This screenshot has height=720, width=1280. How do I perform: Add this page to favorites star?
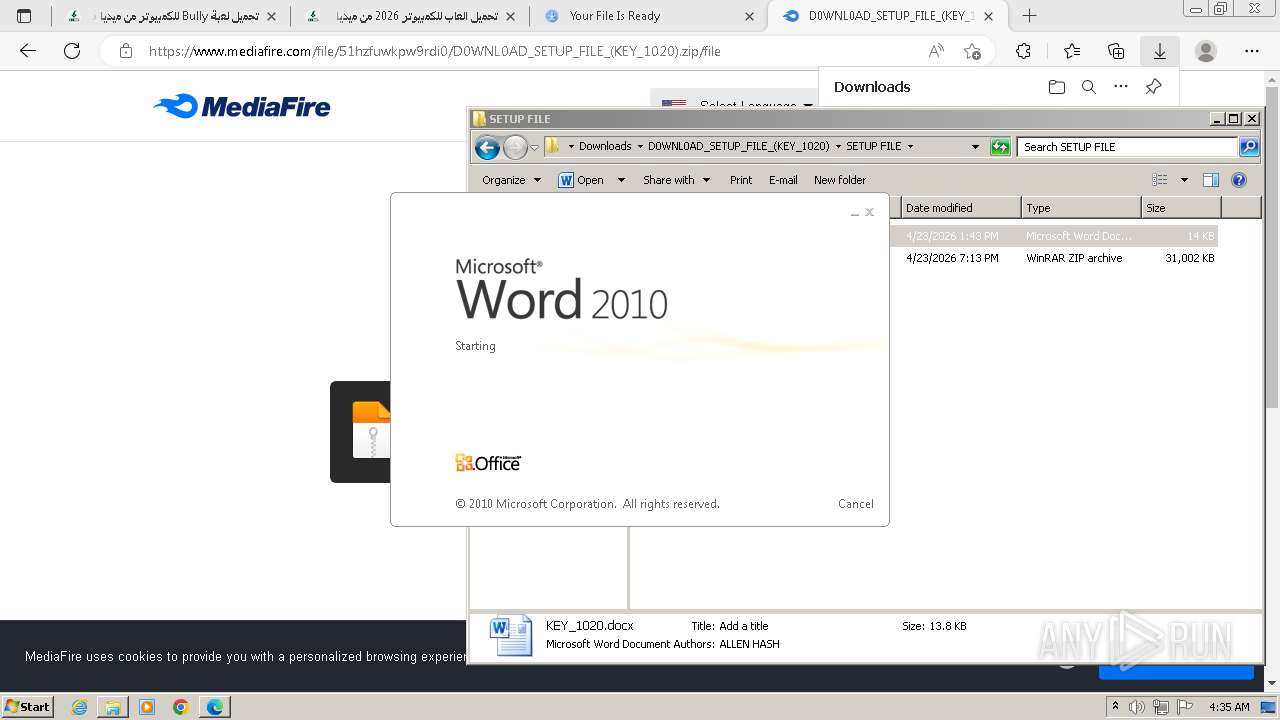coord(972,51)
